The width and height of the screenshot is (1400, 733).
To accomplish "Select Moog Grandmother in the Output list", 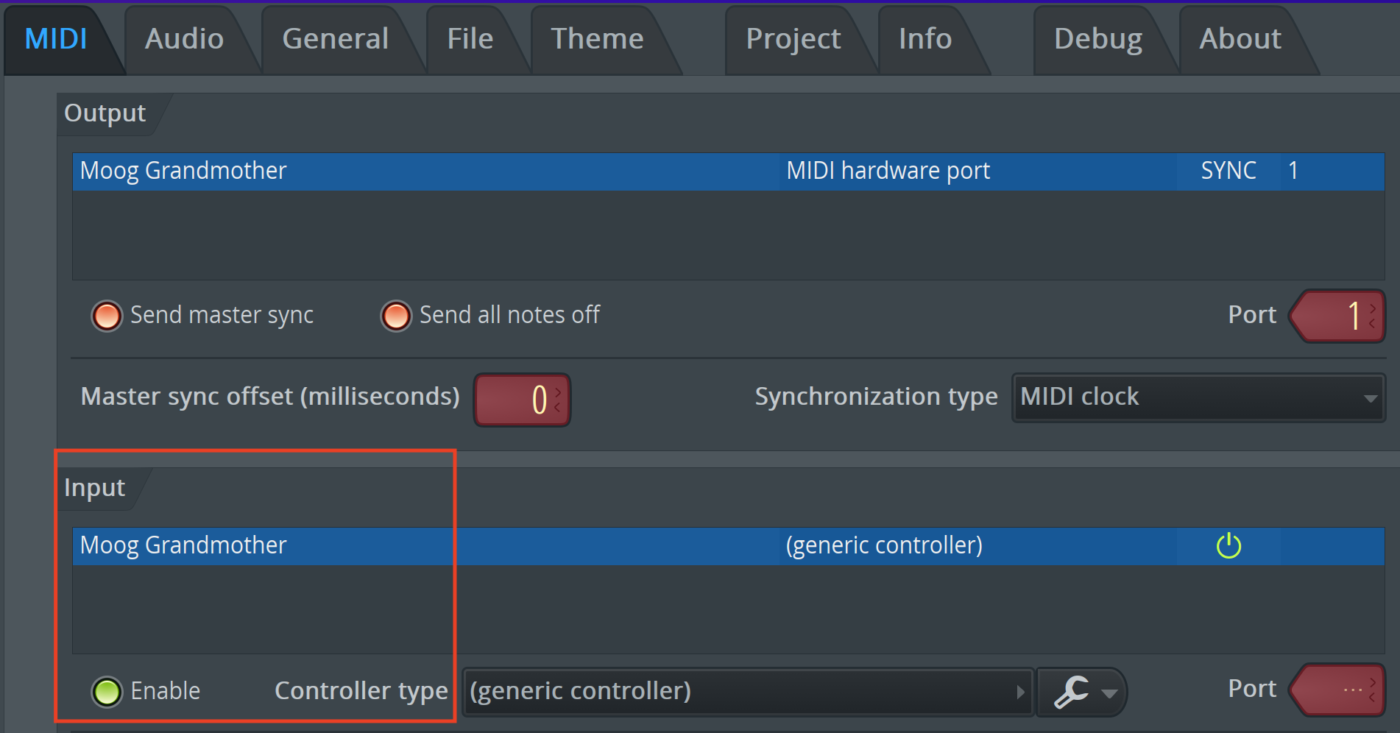I will pyautogui.click(x=184, y=171).
